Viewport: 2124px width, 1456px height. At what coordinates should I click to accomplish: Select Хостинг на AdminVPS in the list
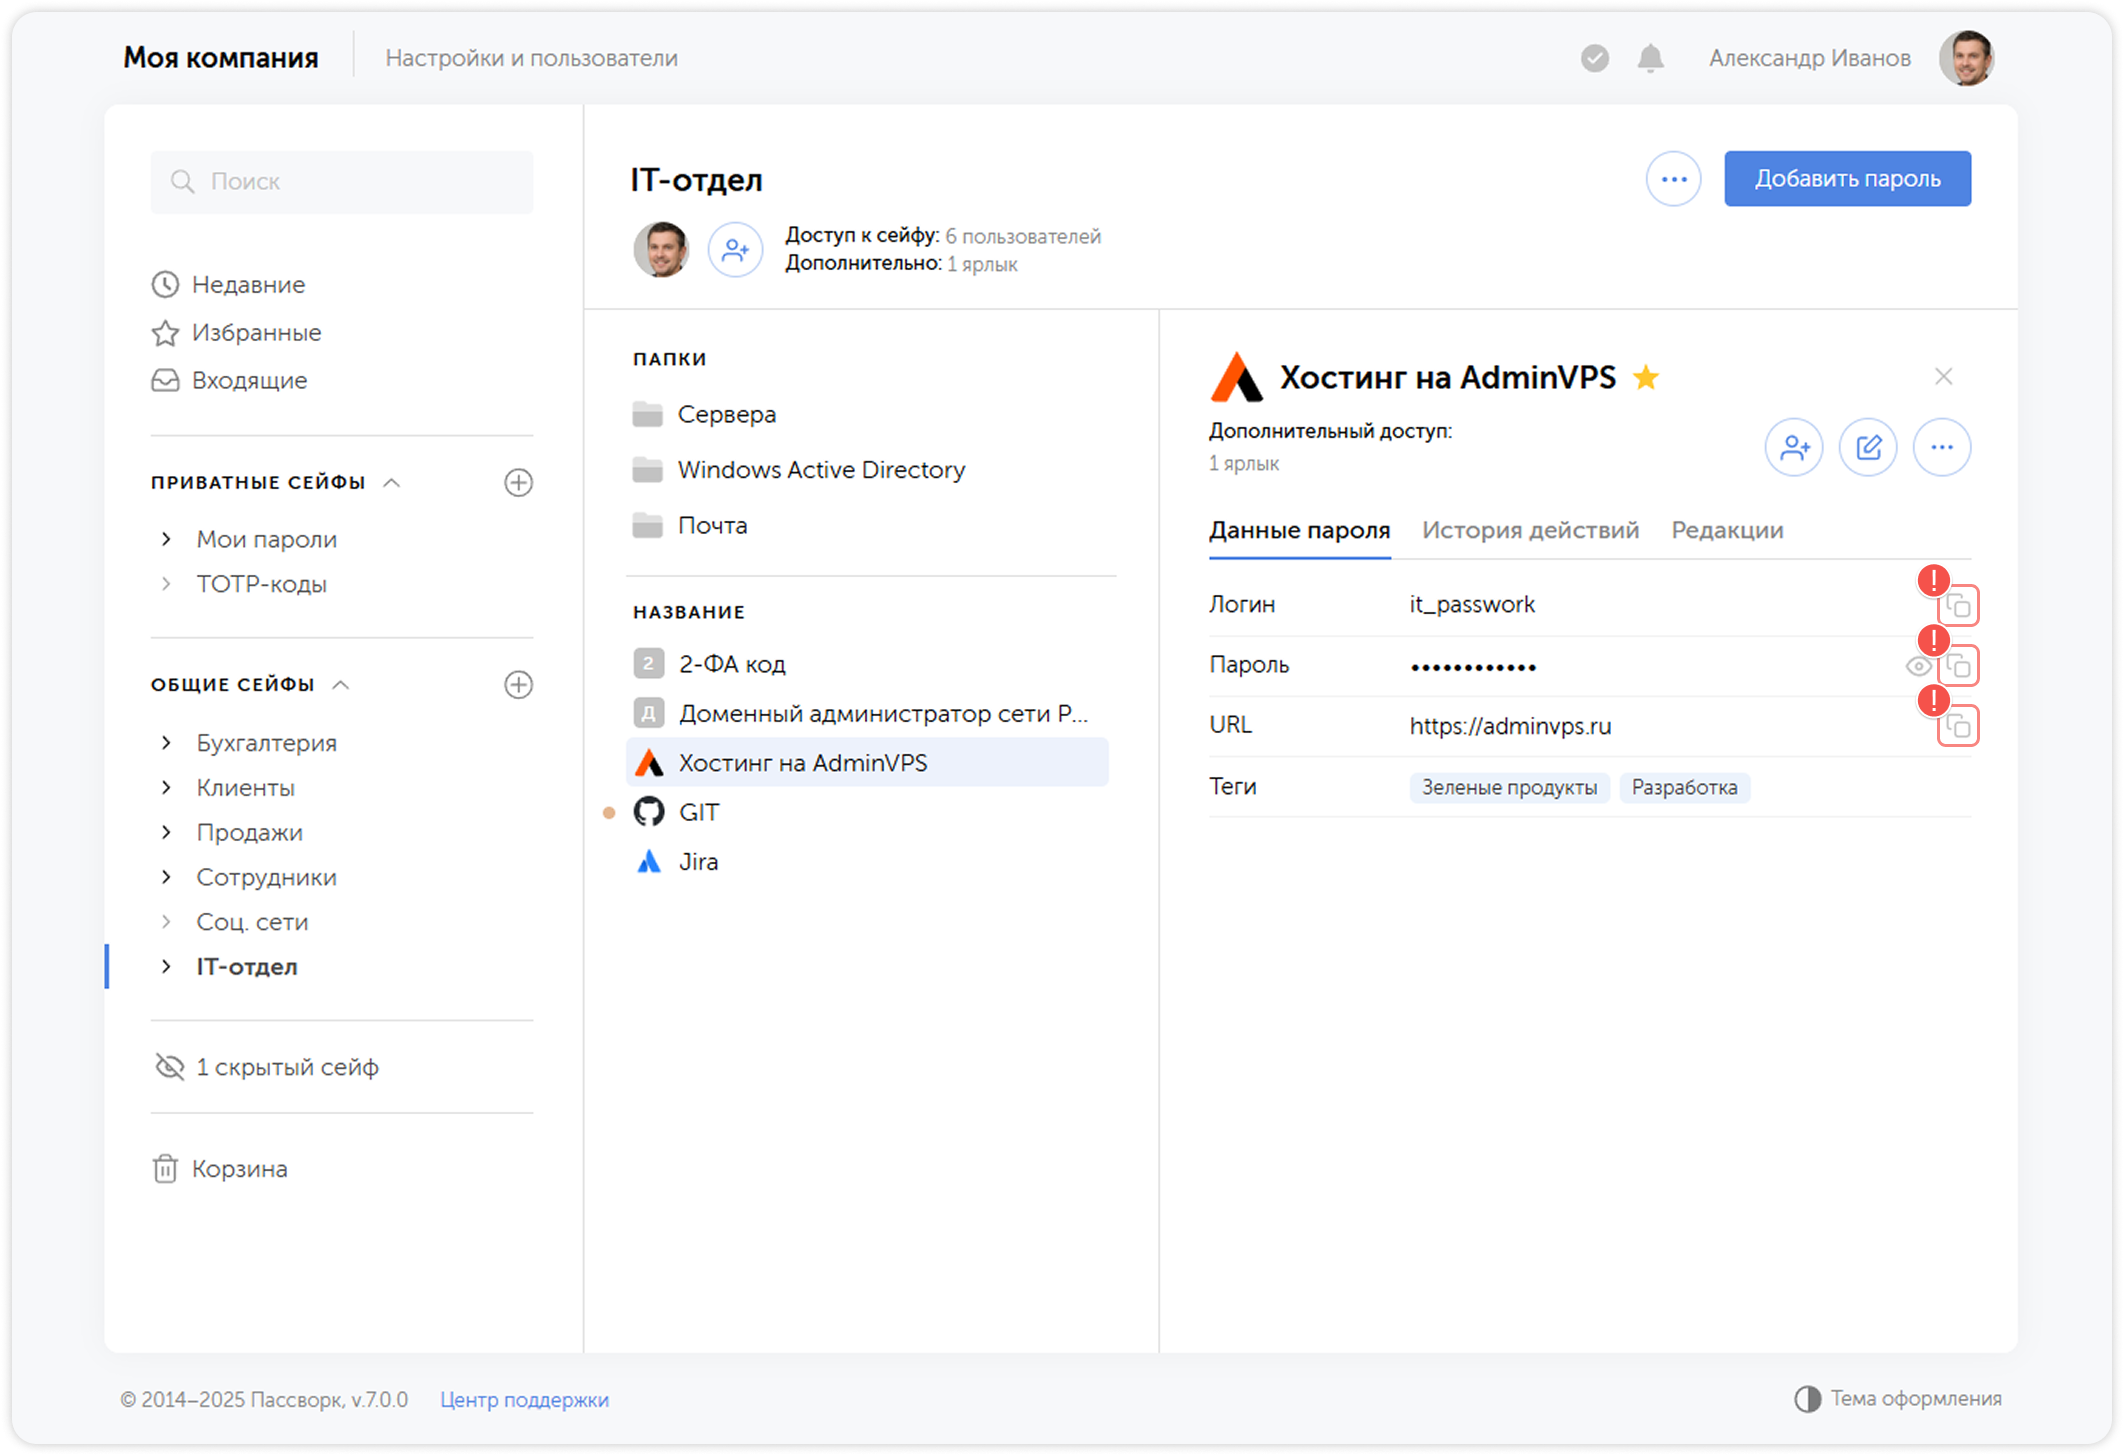point(867,762)
